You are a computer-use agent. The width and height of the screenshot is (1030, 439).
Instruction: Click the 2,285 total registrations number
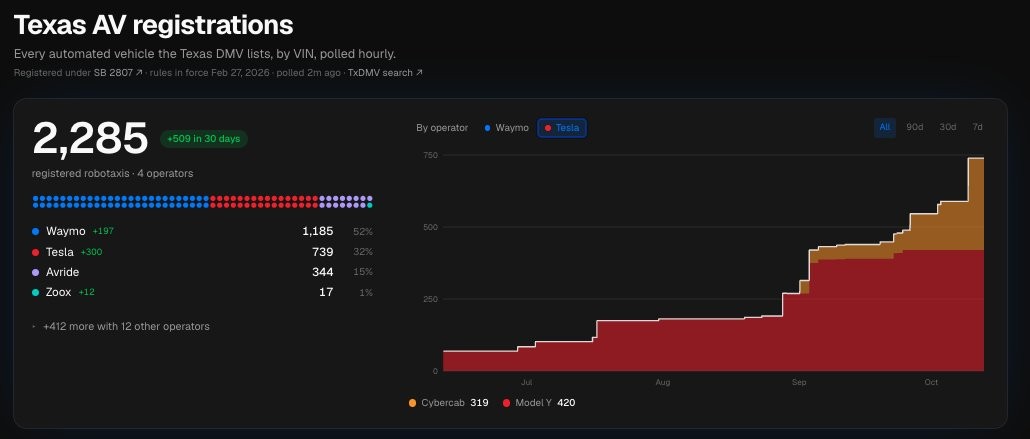(x=90, y=139)
